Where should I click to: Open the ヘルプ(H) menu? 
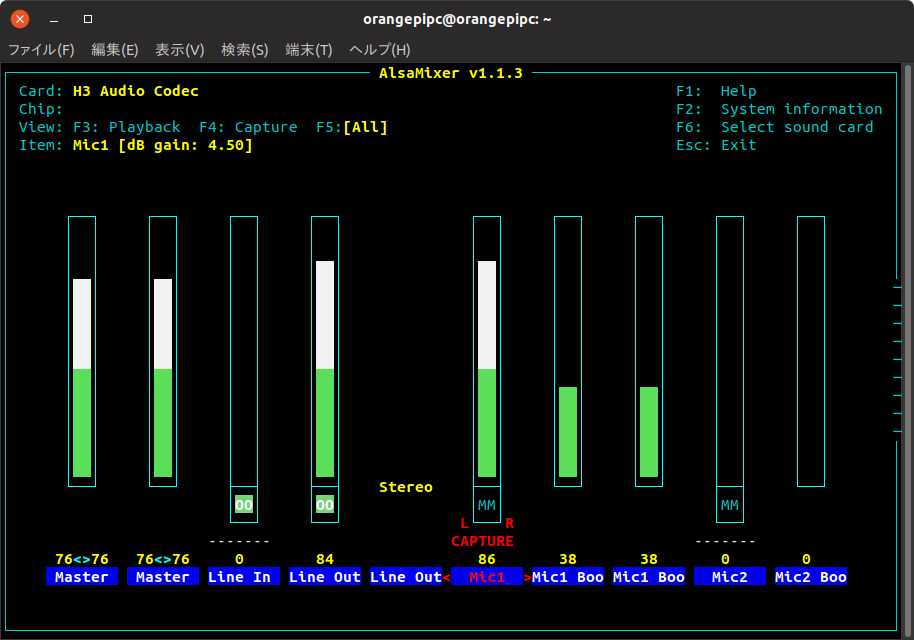pos(379,49)
